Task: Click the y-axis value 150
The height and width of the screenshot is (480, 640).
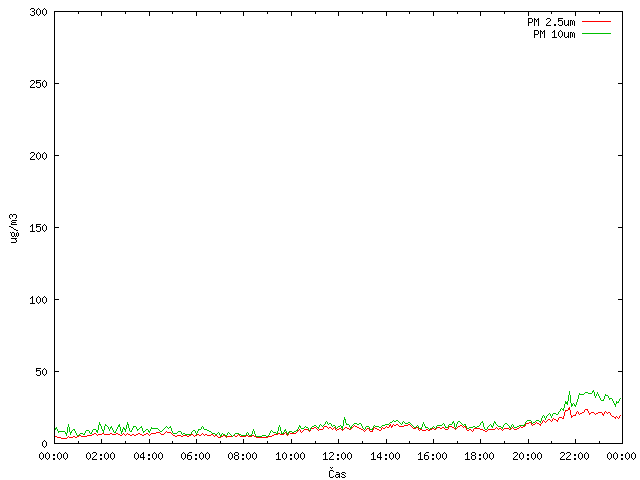Action: click(38, 228)
